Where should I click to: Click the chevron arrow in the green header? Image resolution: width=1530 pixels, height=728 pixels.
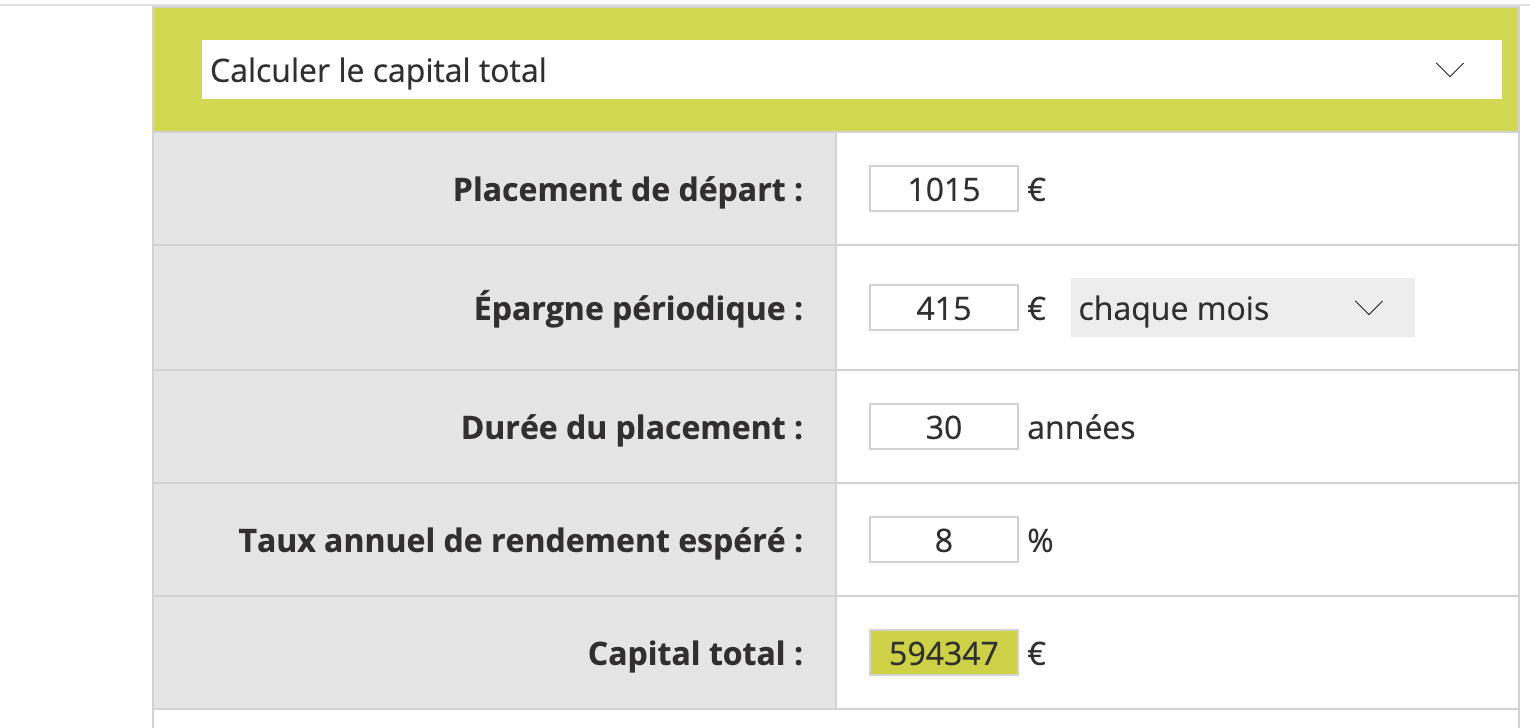tap(1449, 70)
